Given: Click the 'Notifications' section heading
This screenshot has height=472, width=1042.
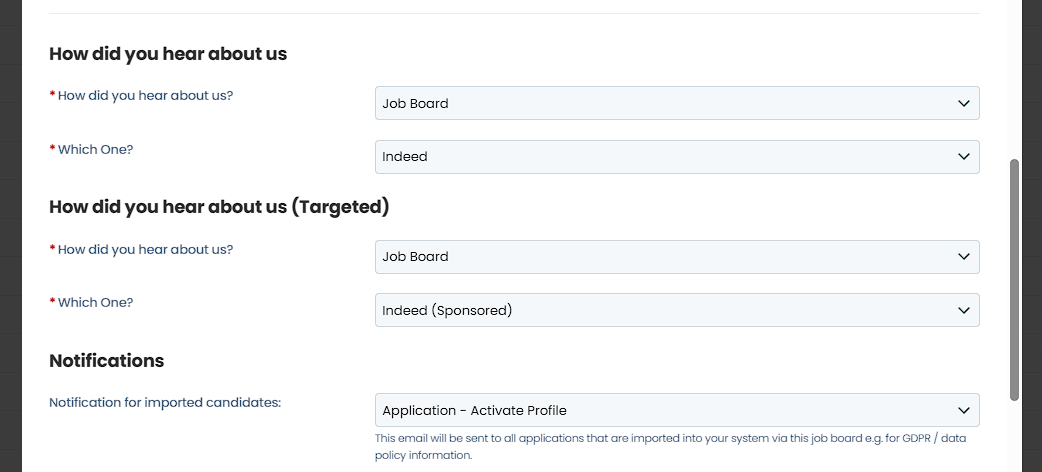Looking at the screenshot, I should (106, 360).
